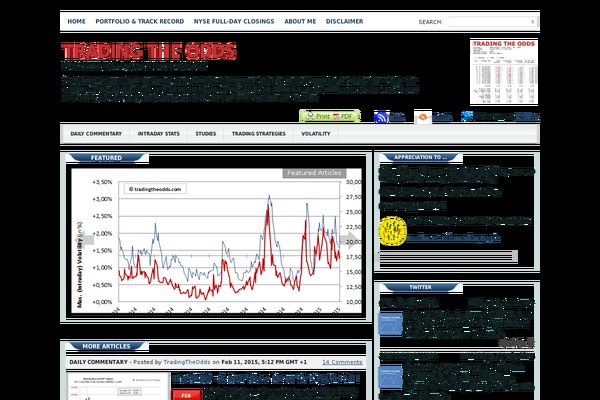Click the blue RSS feed icon
Image resolution: width=600 pixels, height=400 pixels.
point(381,116)
